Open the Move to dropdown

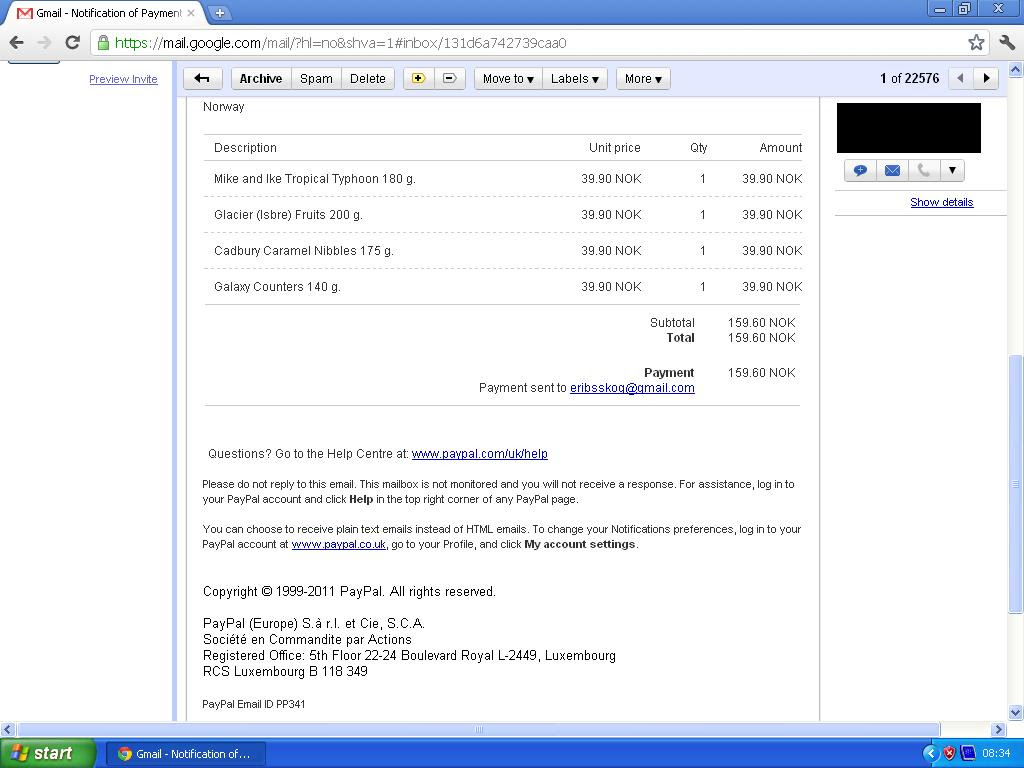pos(508,78)
